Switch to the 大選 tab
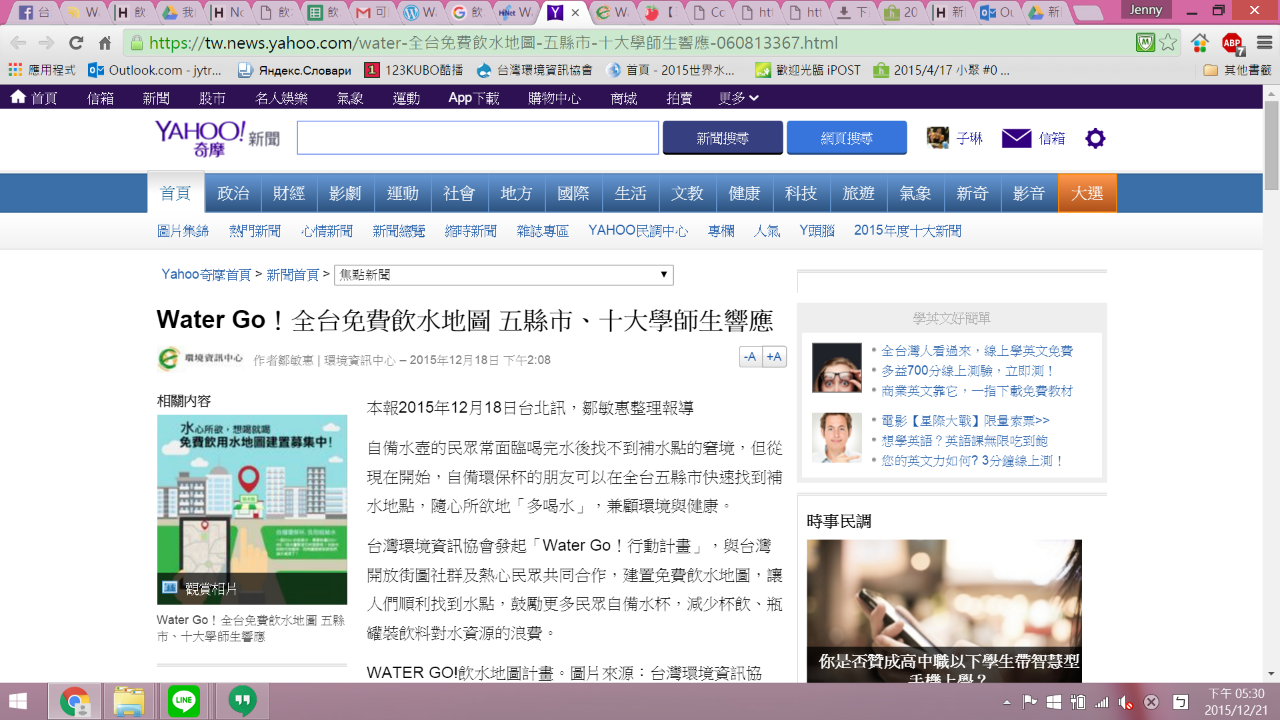Image resolution: width=1280 pixels, height=720 pixels. (1087, 194)
